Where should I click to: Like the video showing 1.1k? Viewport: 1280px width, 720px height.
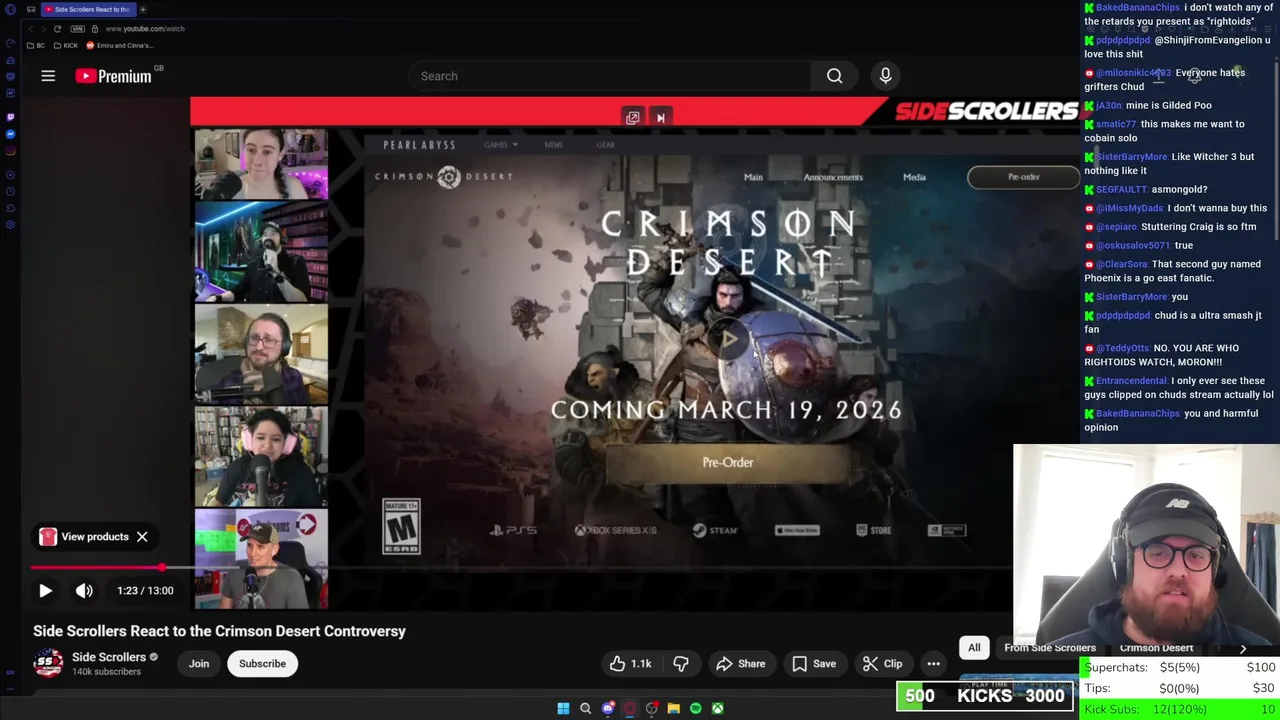630,664
